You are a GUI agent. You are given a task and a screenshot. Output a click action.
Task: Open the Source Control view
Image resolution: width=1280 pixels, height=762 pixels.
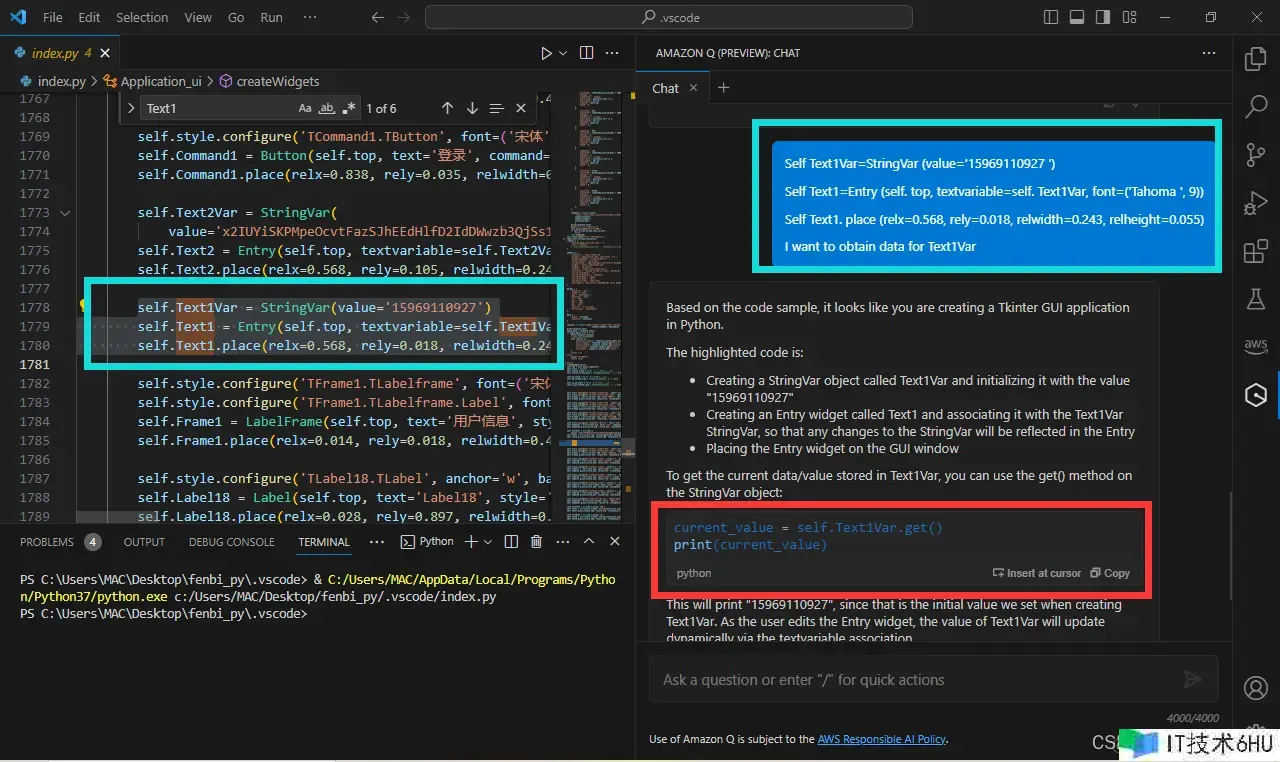click(x=1256, y=155)
